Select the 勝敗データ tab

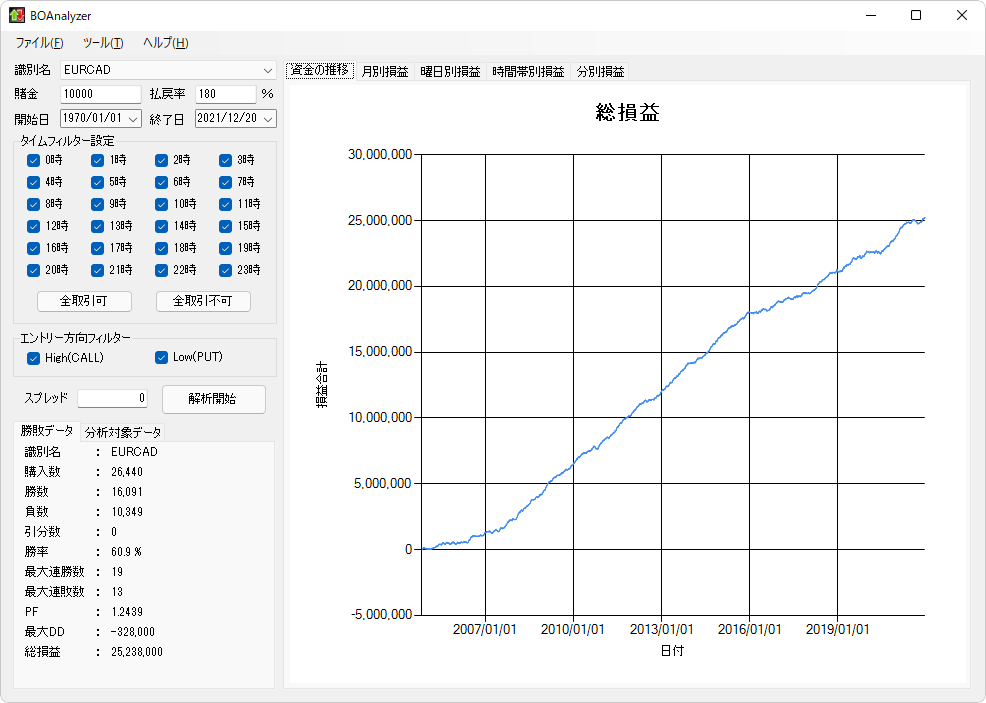point(47,431)
